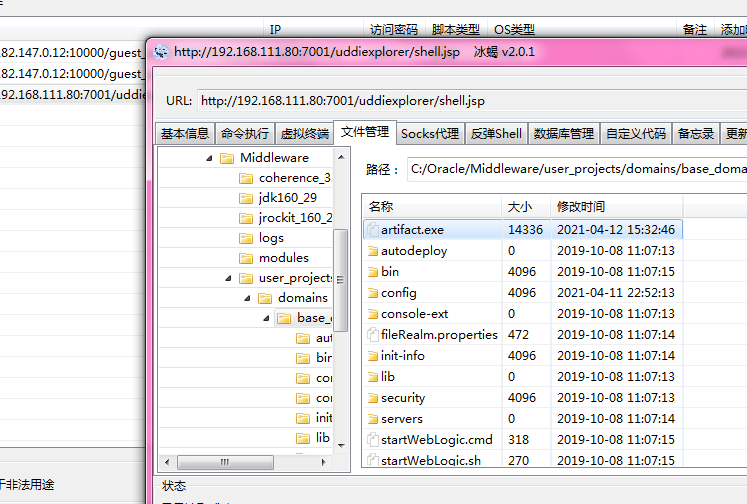Screen dimensions: 747x504
Task: Click the Behinder app icon in title bar
Action: tap(161, 51)
